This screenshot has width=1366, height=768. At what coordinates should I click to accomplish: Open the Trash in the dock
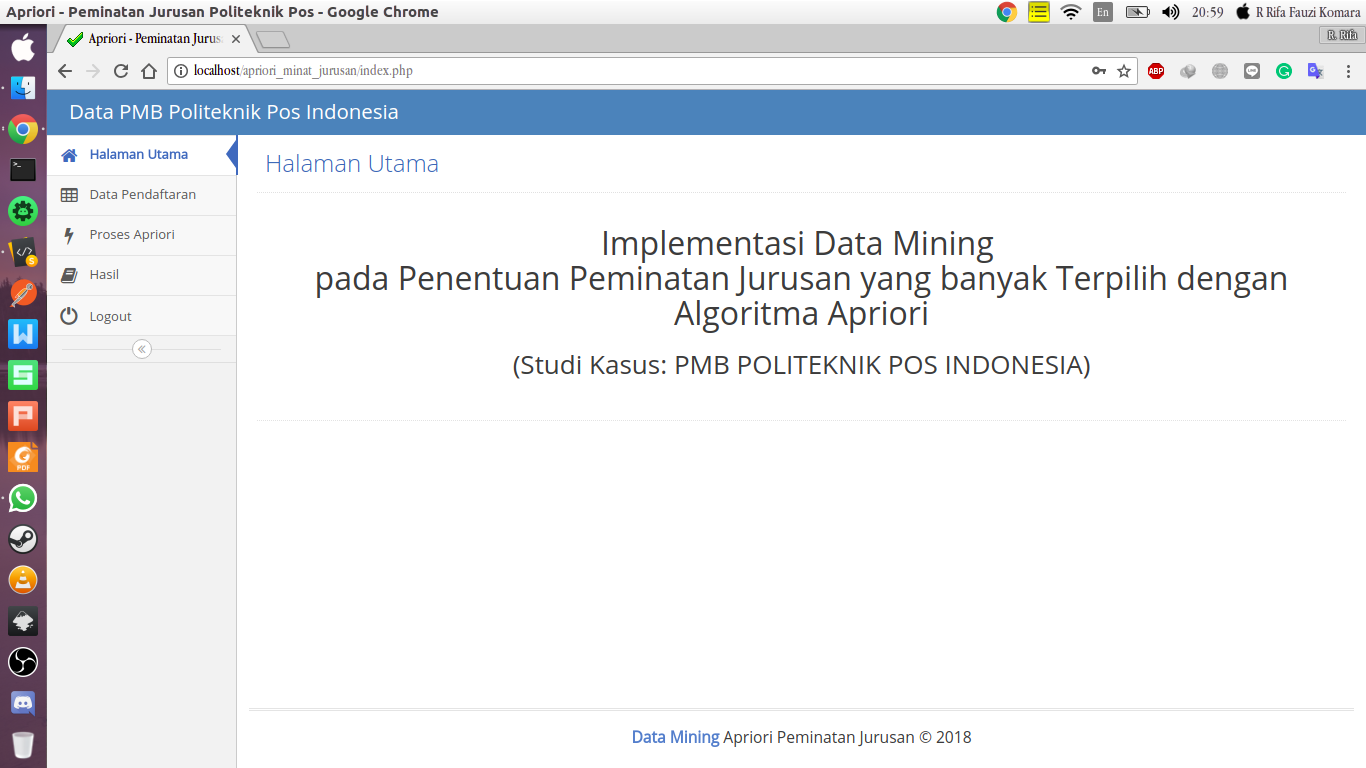(23, 744)
